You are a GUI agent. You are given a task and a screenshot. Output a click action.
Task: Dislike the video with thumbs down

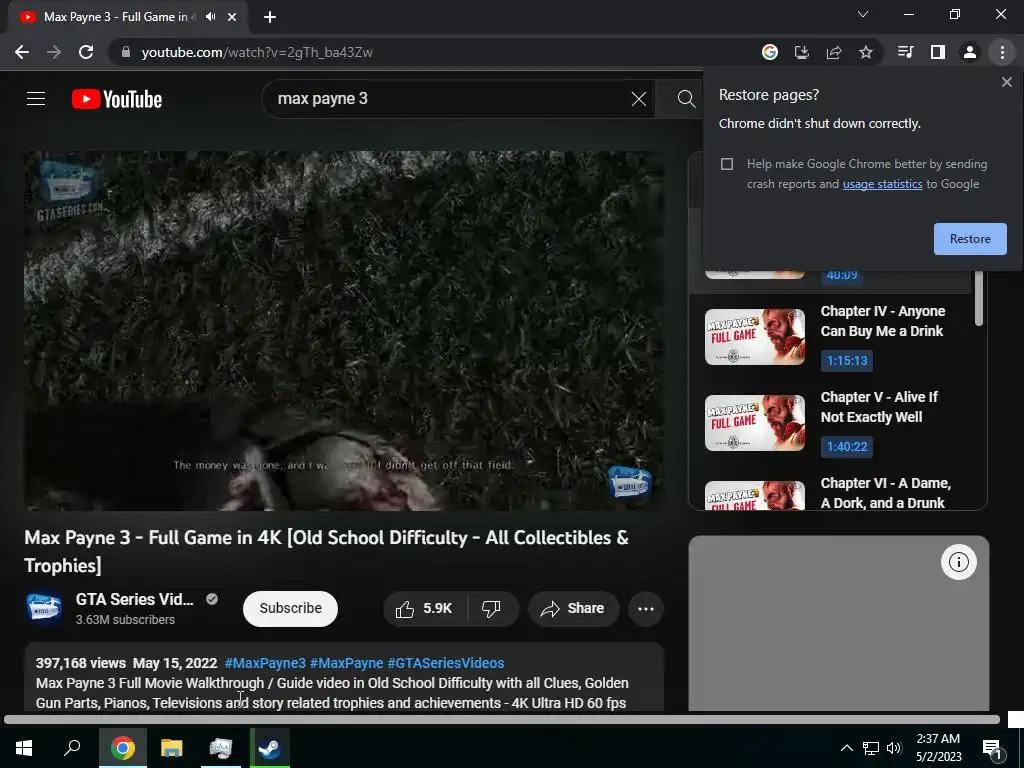[x=492, y=609]
